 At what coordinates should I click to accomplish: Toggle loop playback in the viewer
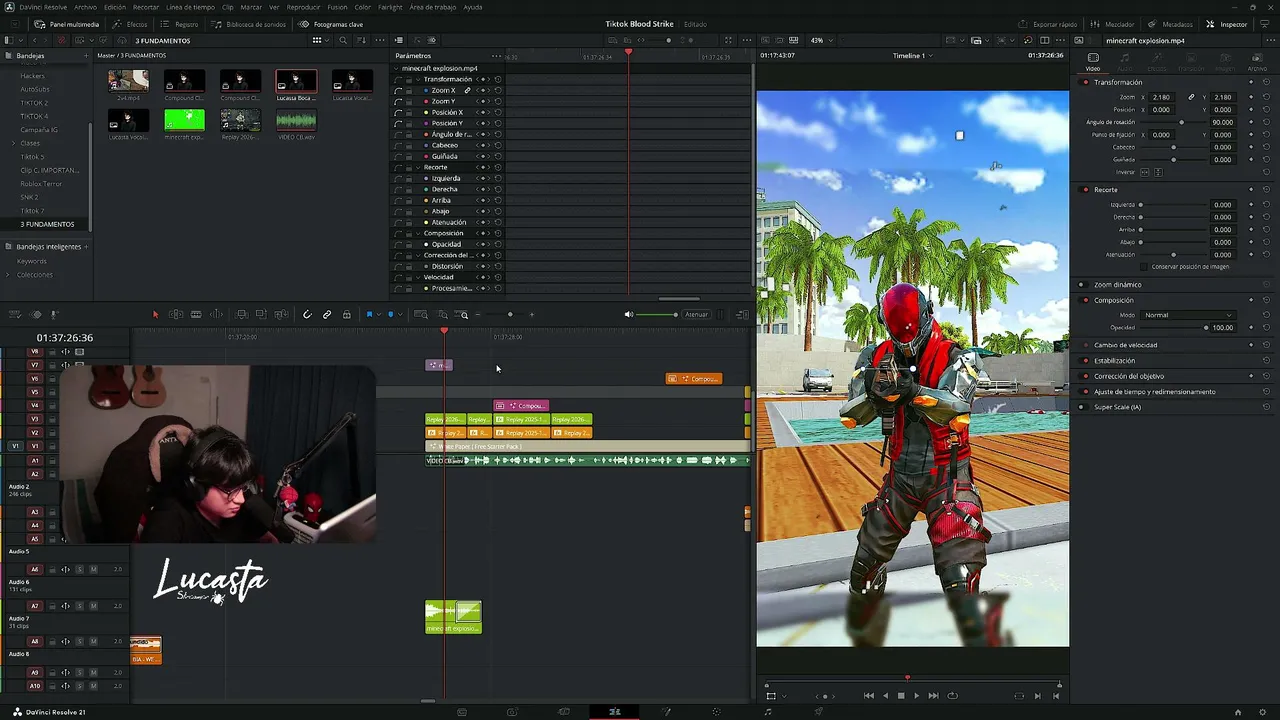click(x=952, y=696)
